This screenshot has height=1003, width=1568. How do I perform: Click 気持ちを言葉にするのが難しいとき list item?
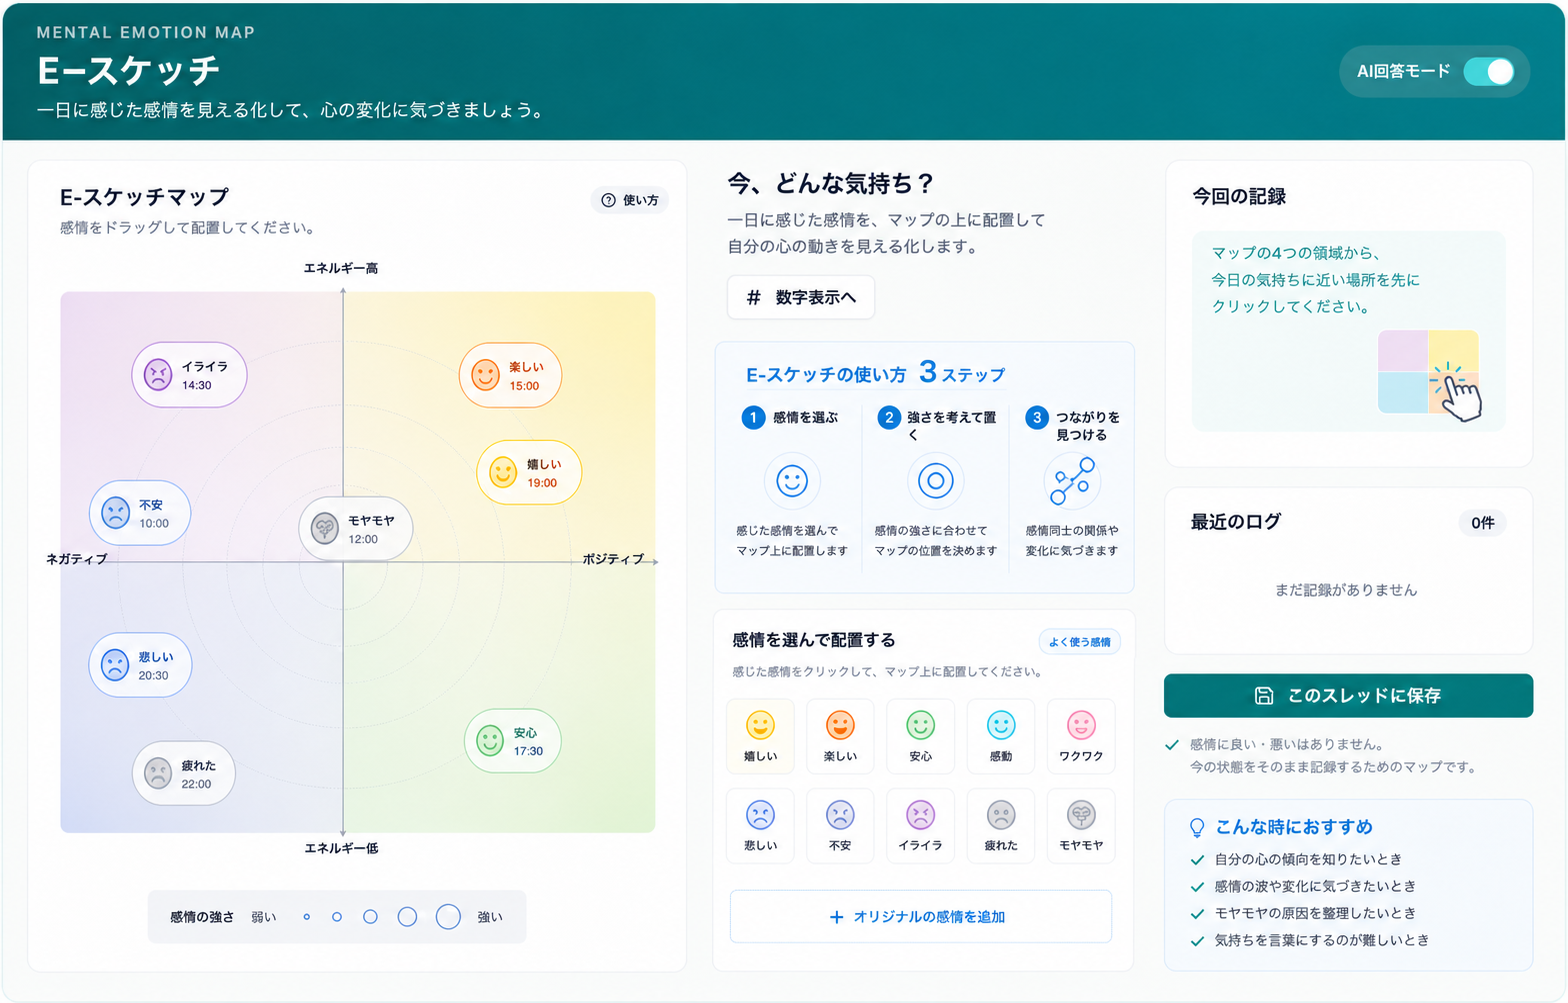click(x=1310, y=940)
